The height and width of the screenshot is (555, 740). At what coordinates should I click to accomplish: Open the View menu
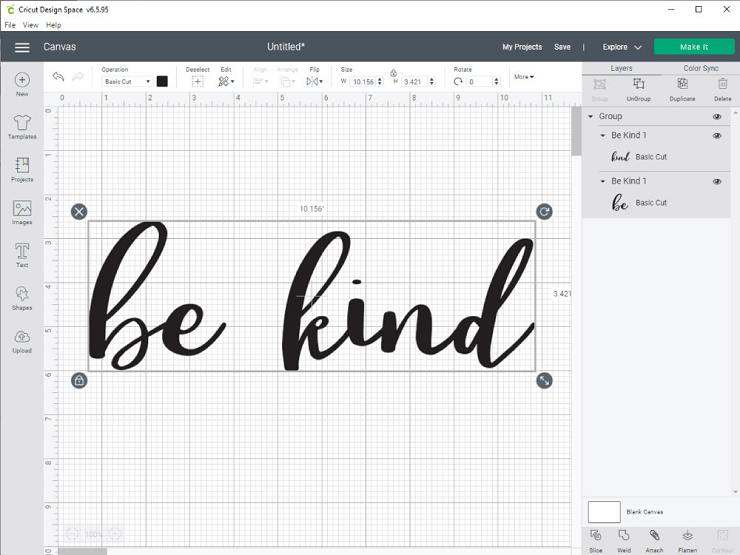click(x=31, y=25)
